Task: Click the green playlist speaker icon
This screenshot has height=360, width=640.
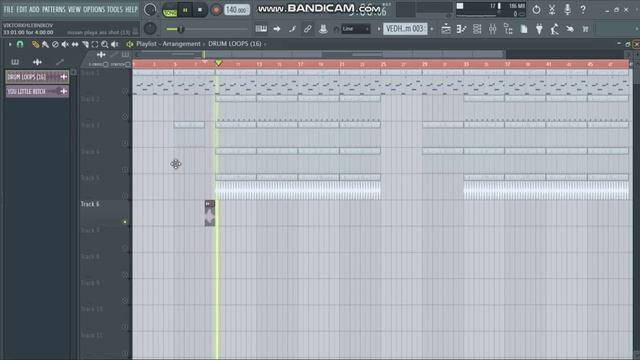Action: (x=130, y=44)
